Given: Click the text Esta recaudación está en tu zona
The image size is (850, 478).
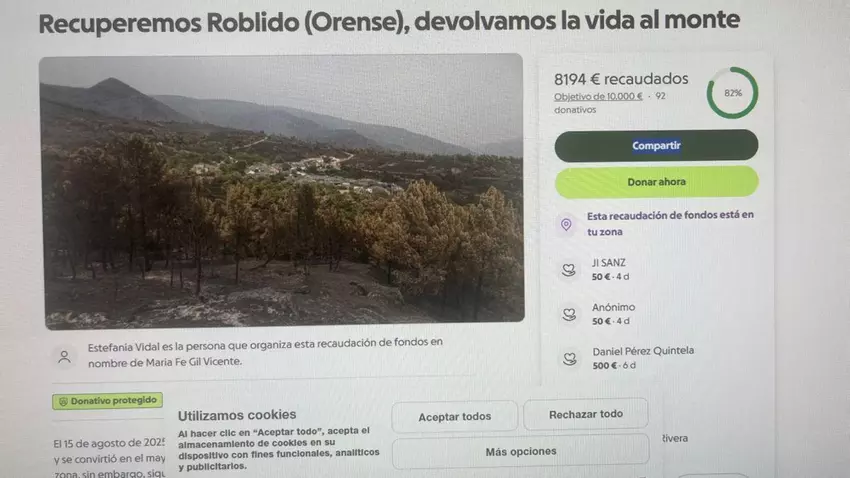Looking at the screenshot, I should click(x=670, y=223).
